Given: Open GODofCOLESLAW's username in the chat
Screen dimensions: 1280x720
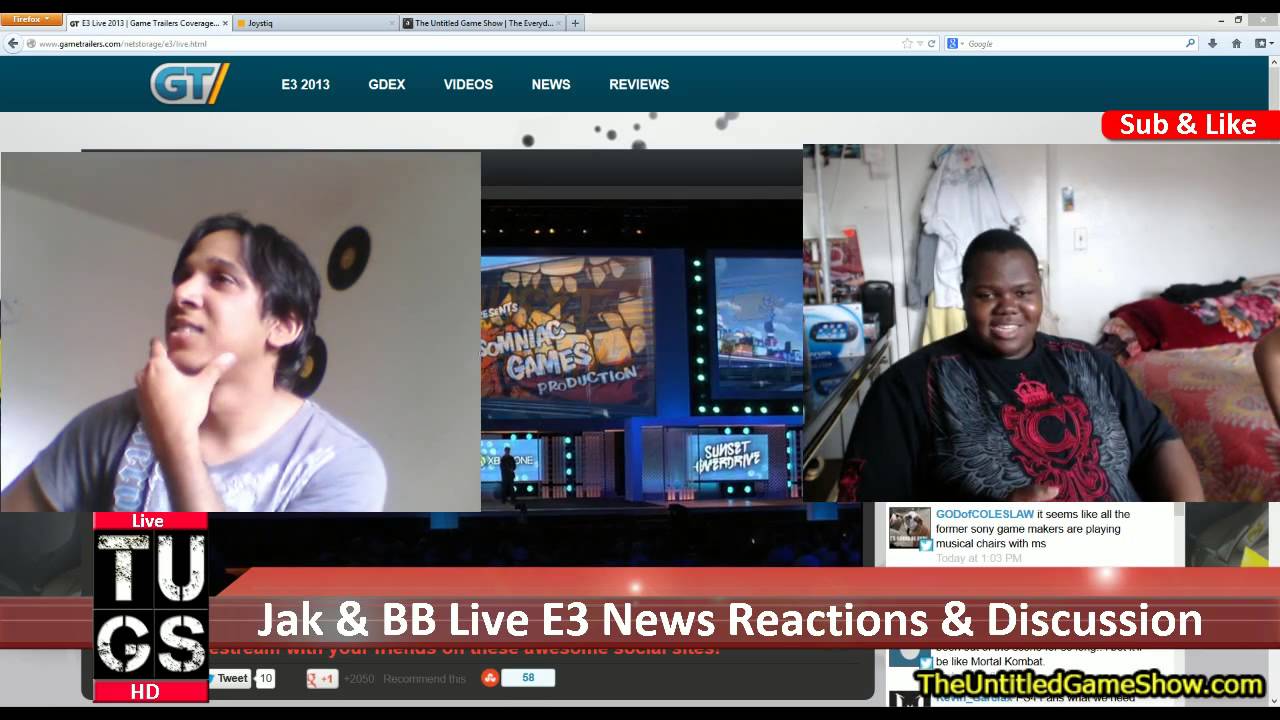Looking at the screenshot, I should 983,514.
